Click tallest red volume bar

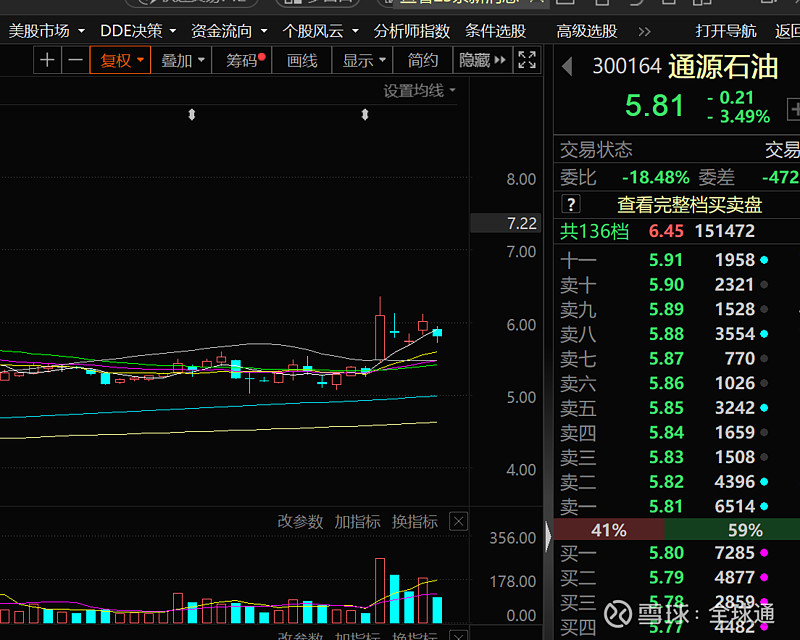point(380,590)
